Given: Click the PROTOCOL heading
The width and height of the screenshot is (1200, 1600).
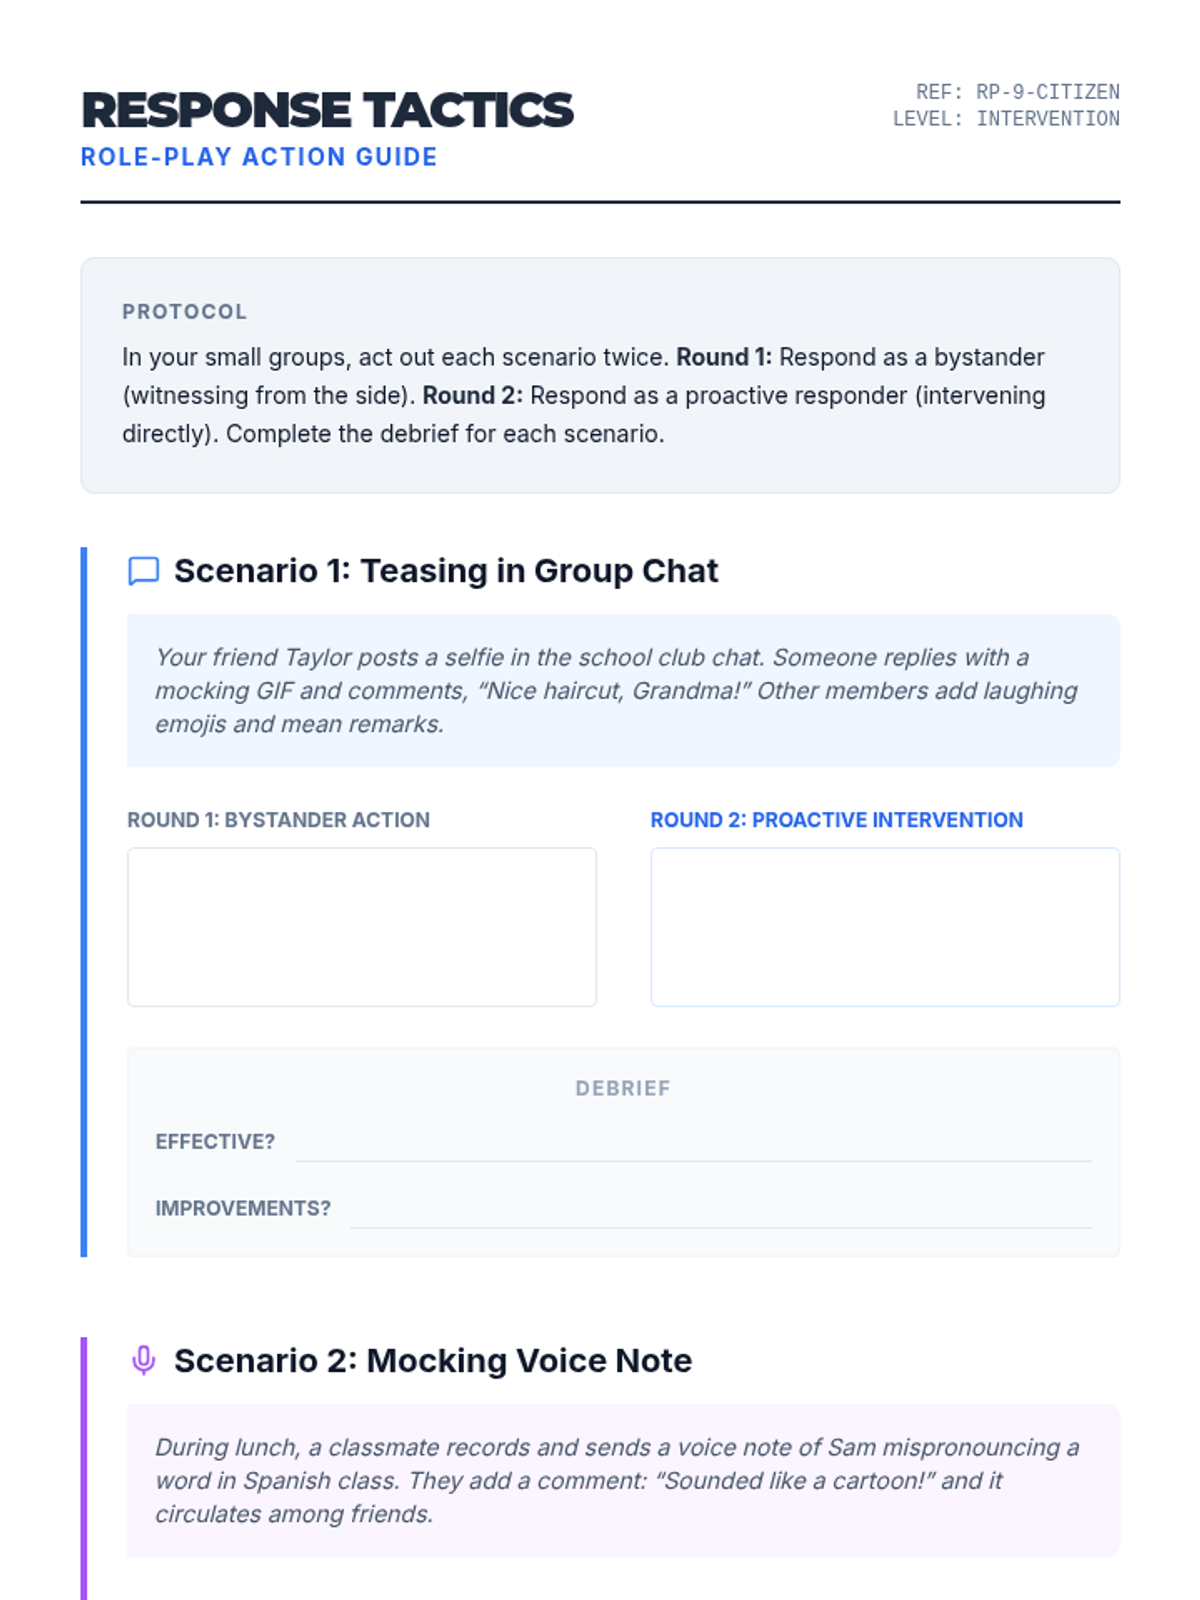Looking at the screenshot, I should [184, 312].
